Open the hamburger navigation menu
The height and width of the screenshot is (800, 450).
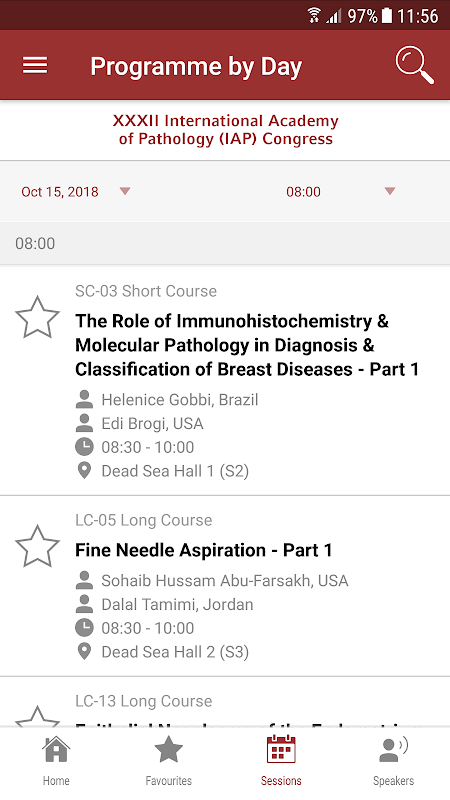click(x=35, y=65)
